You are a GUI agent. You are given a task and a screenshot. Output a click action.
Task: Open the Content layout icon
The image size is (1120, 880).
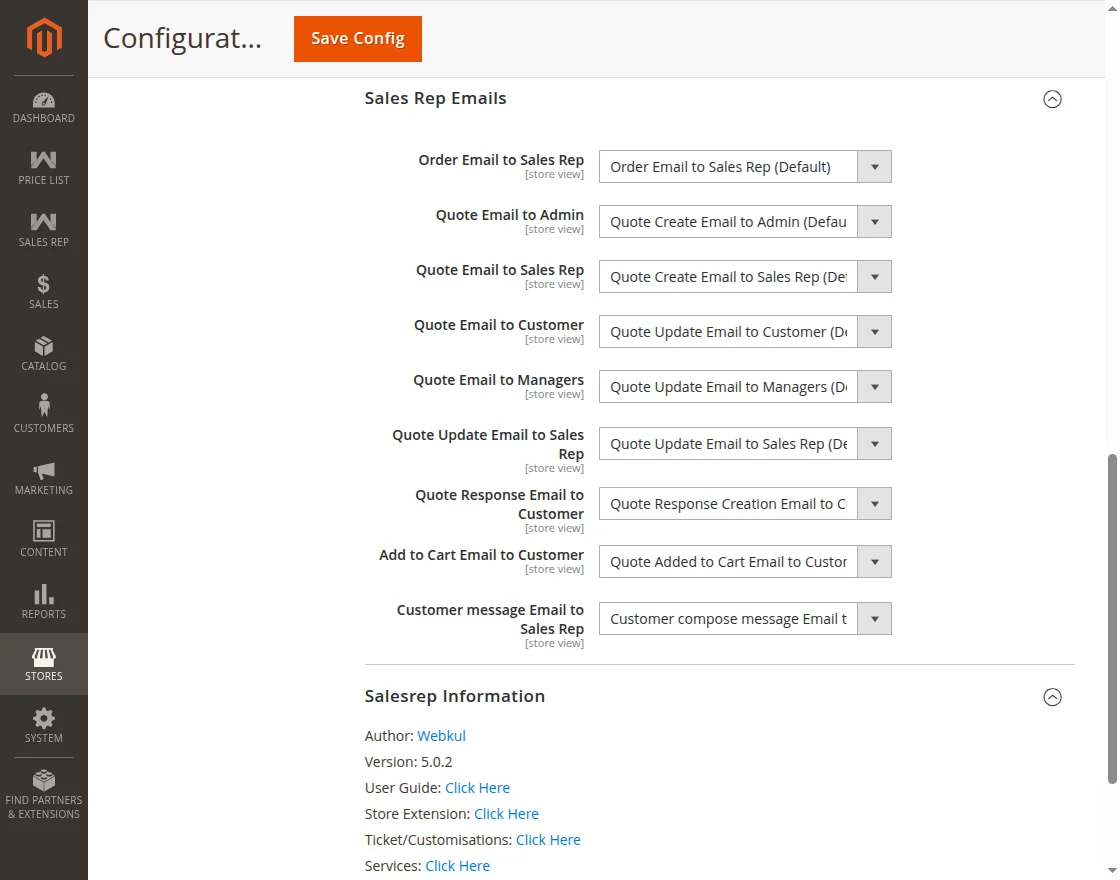(44, 531)
